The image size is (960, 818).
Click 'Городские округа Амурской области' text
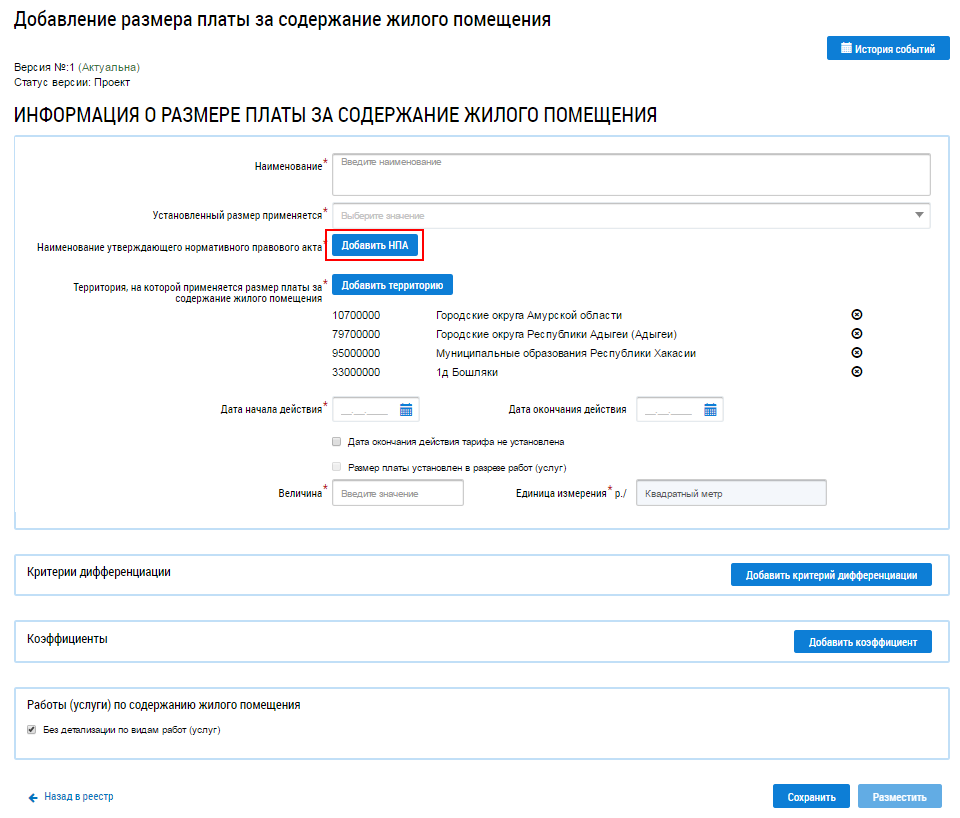click(529, 315)
